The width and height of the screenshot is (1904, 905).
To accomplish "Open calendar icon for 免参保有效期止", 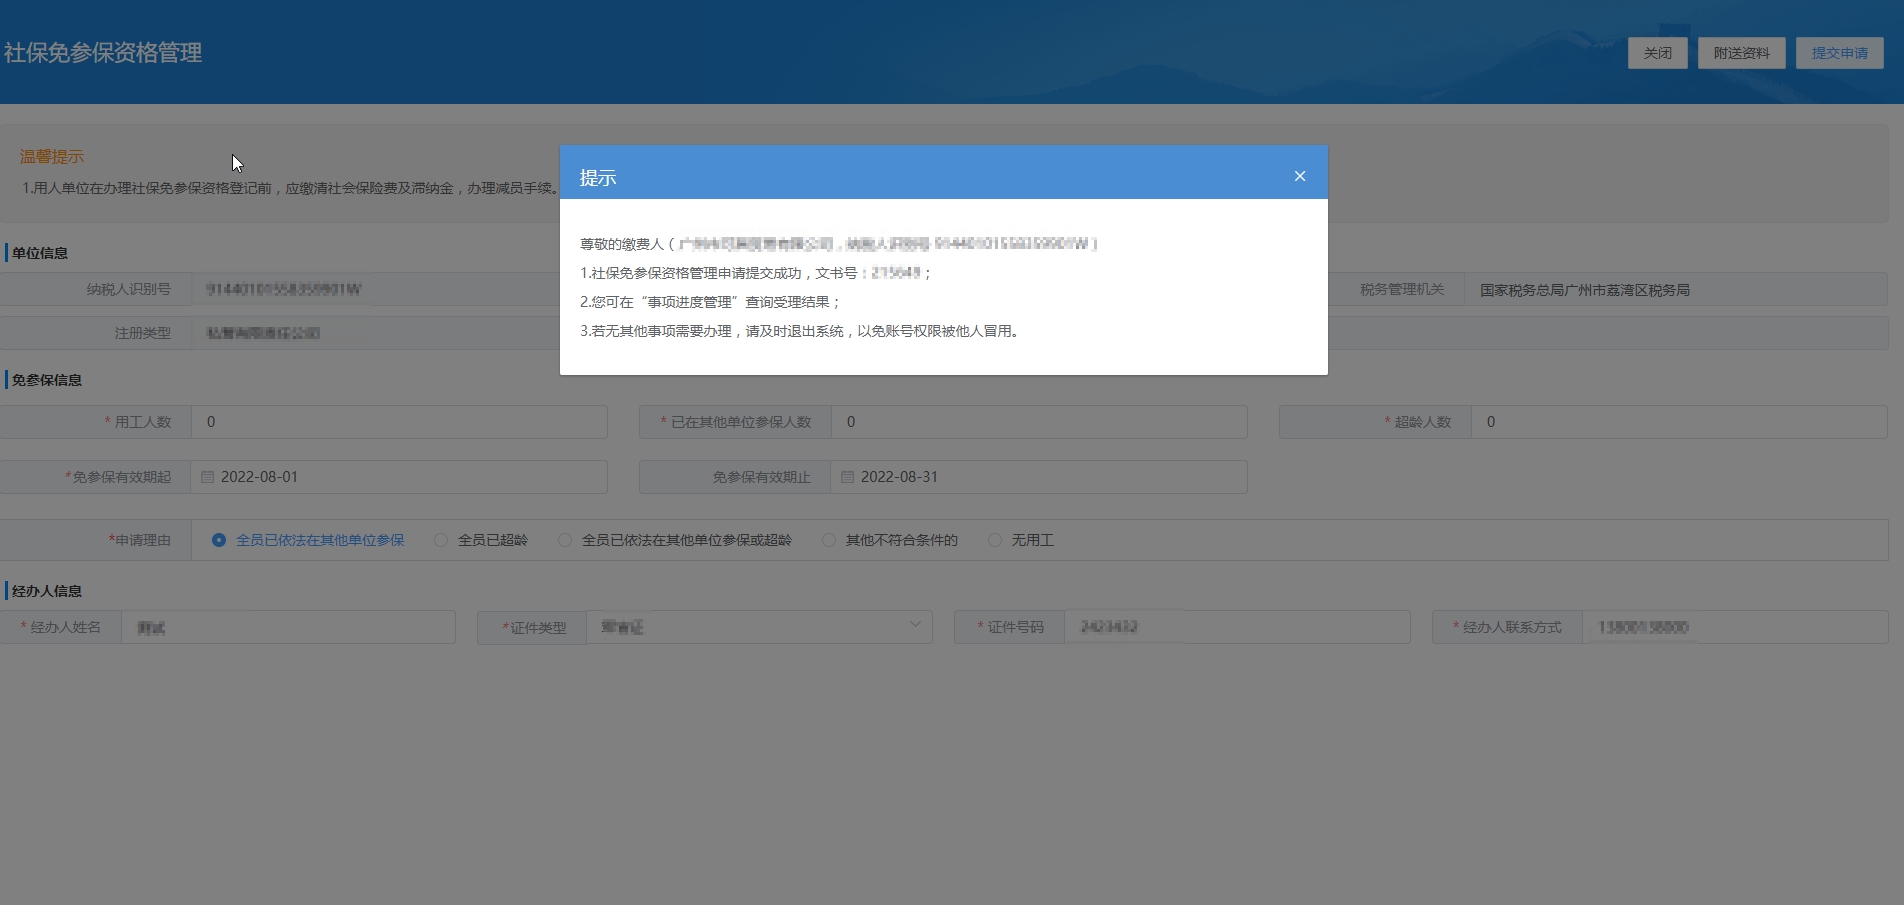I will click(848, 477).
